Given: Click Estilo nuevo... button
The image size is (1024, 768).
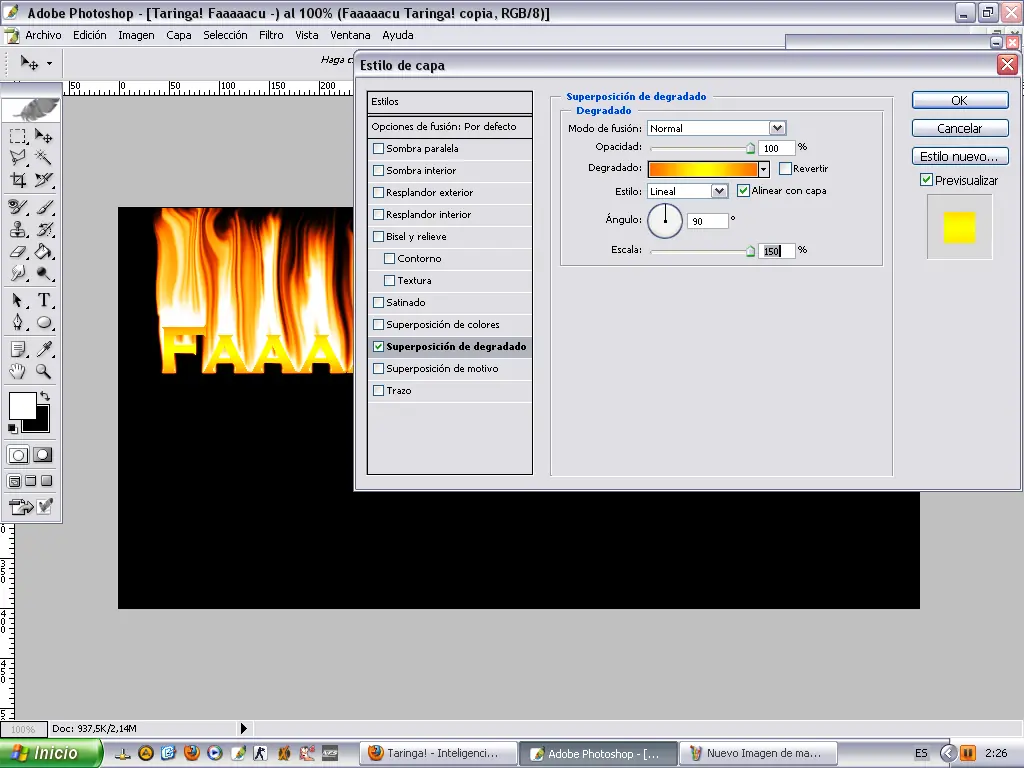Looking at the screenshot, I should [x=960, y=156].
